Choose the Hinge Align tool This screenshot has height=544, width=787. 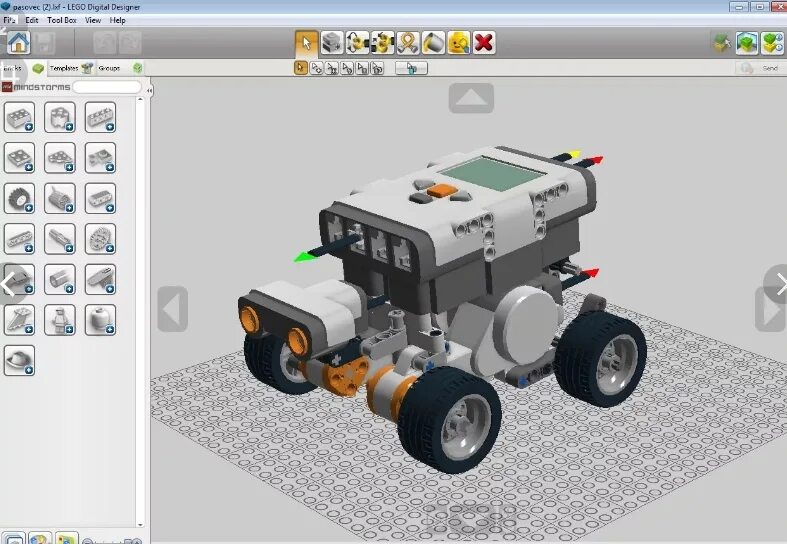pos(383,43)
